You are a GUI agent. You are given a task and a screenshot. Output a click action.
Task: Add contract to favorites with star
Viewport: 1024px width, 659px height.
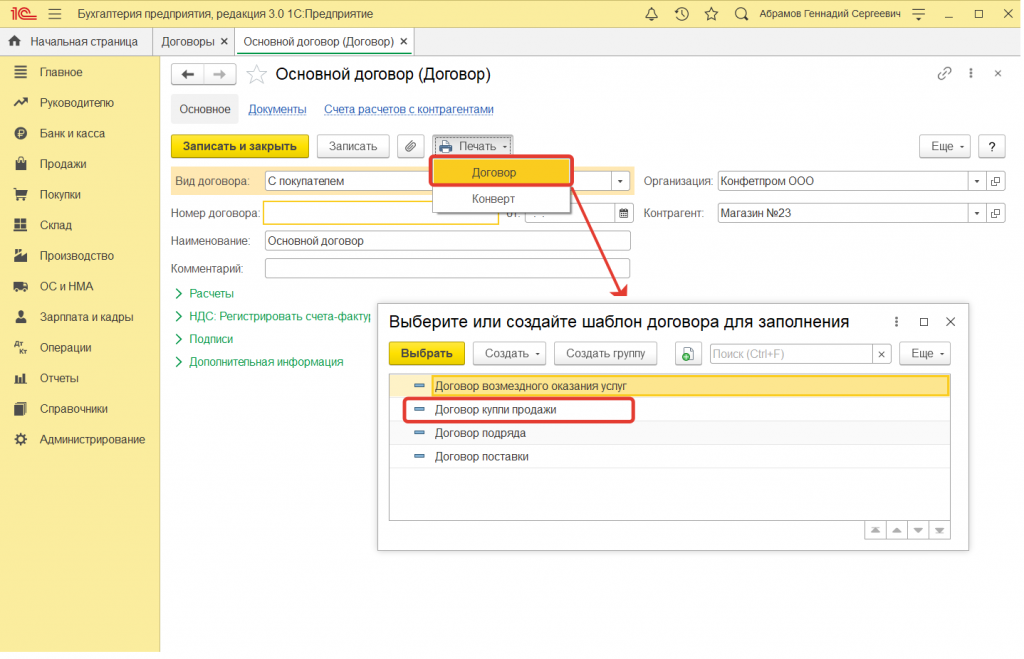click(x=257, y=75)
